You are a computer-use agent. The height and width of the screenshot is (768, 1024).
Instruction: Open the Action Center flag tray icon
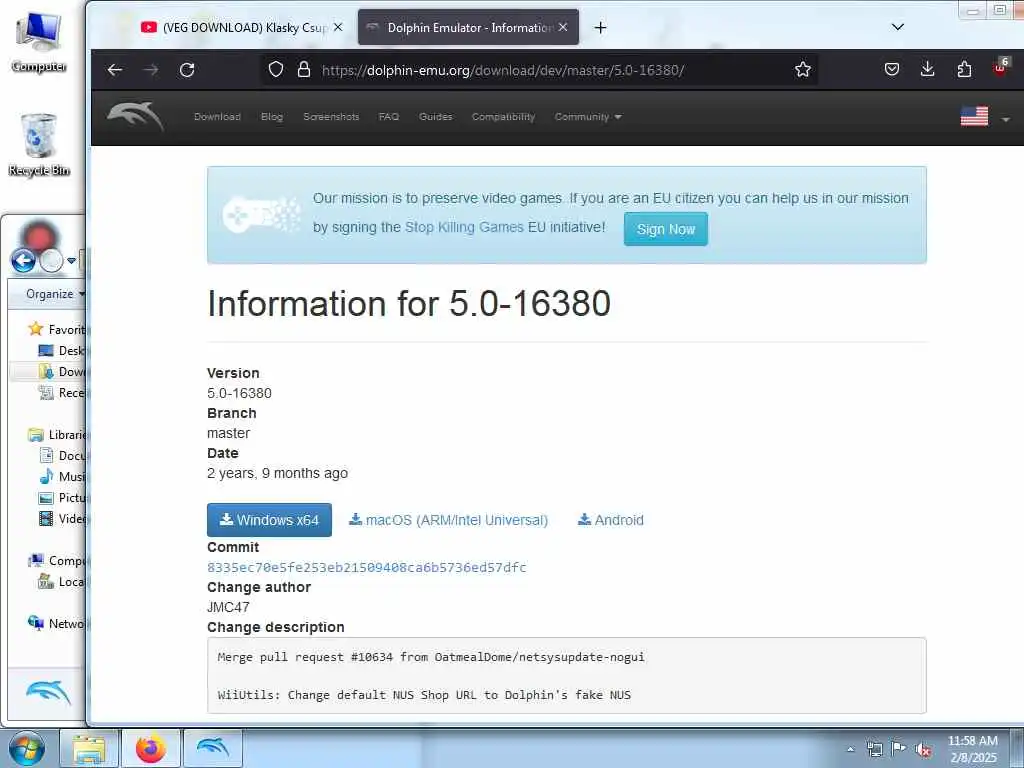pos(899,749)
